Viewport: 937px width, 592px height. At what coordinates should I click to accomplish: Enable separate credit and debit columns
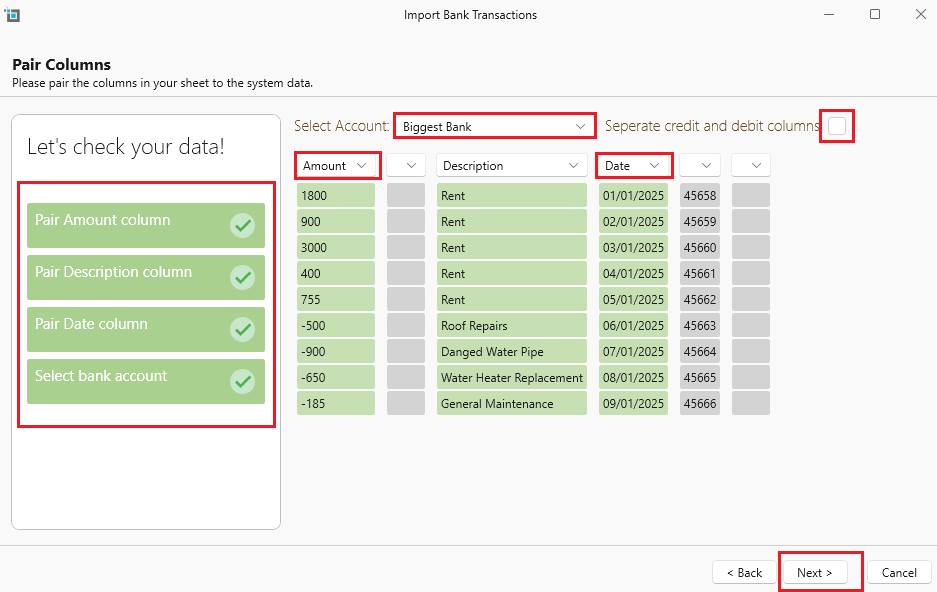pos(837,126)
